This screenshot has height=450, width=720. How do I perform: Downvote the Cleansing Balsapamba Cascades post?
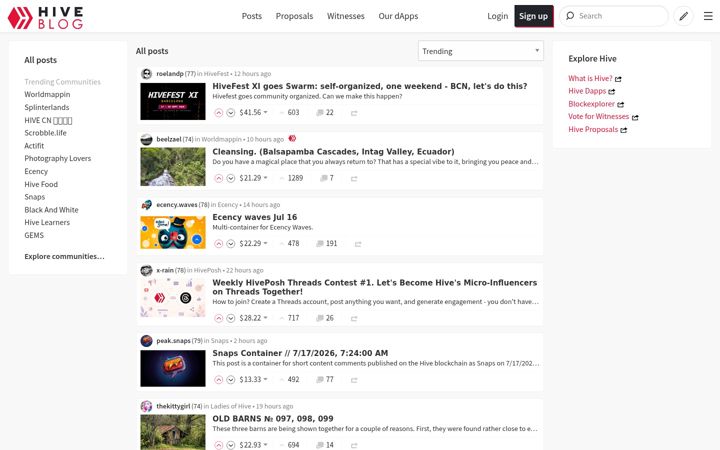click(231, 178)
